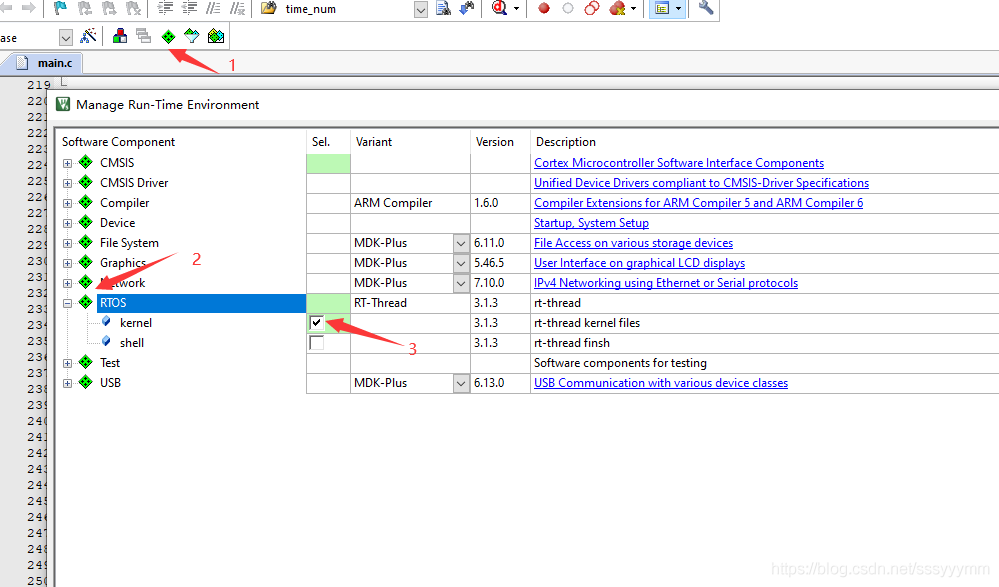The image size is (999, 587).
Task: Open Unified Device Drivers CMSIS-Driver link
Action: (701, 183)
